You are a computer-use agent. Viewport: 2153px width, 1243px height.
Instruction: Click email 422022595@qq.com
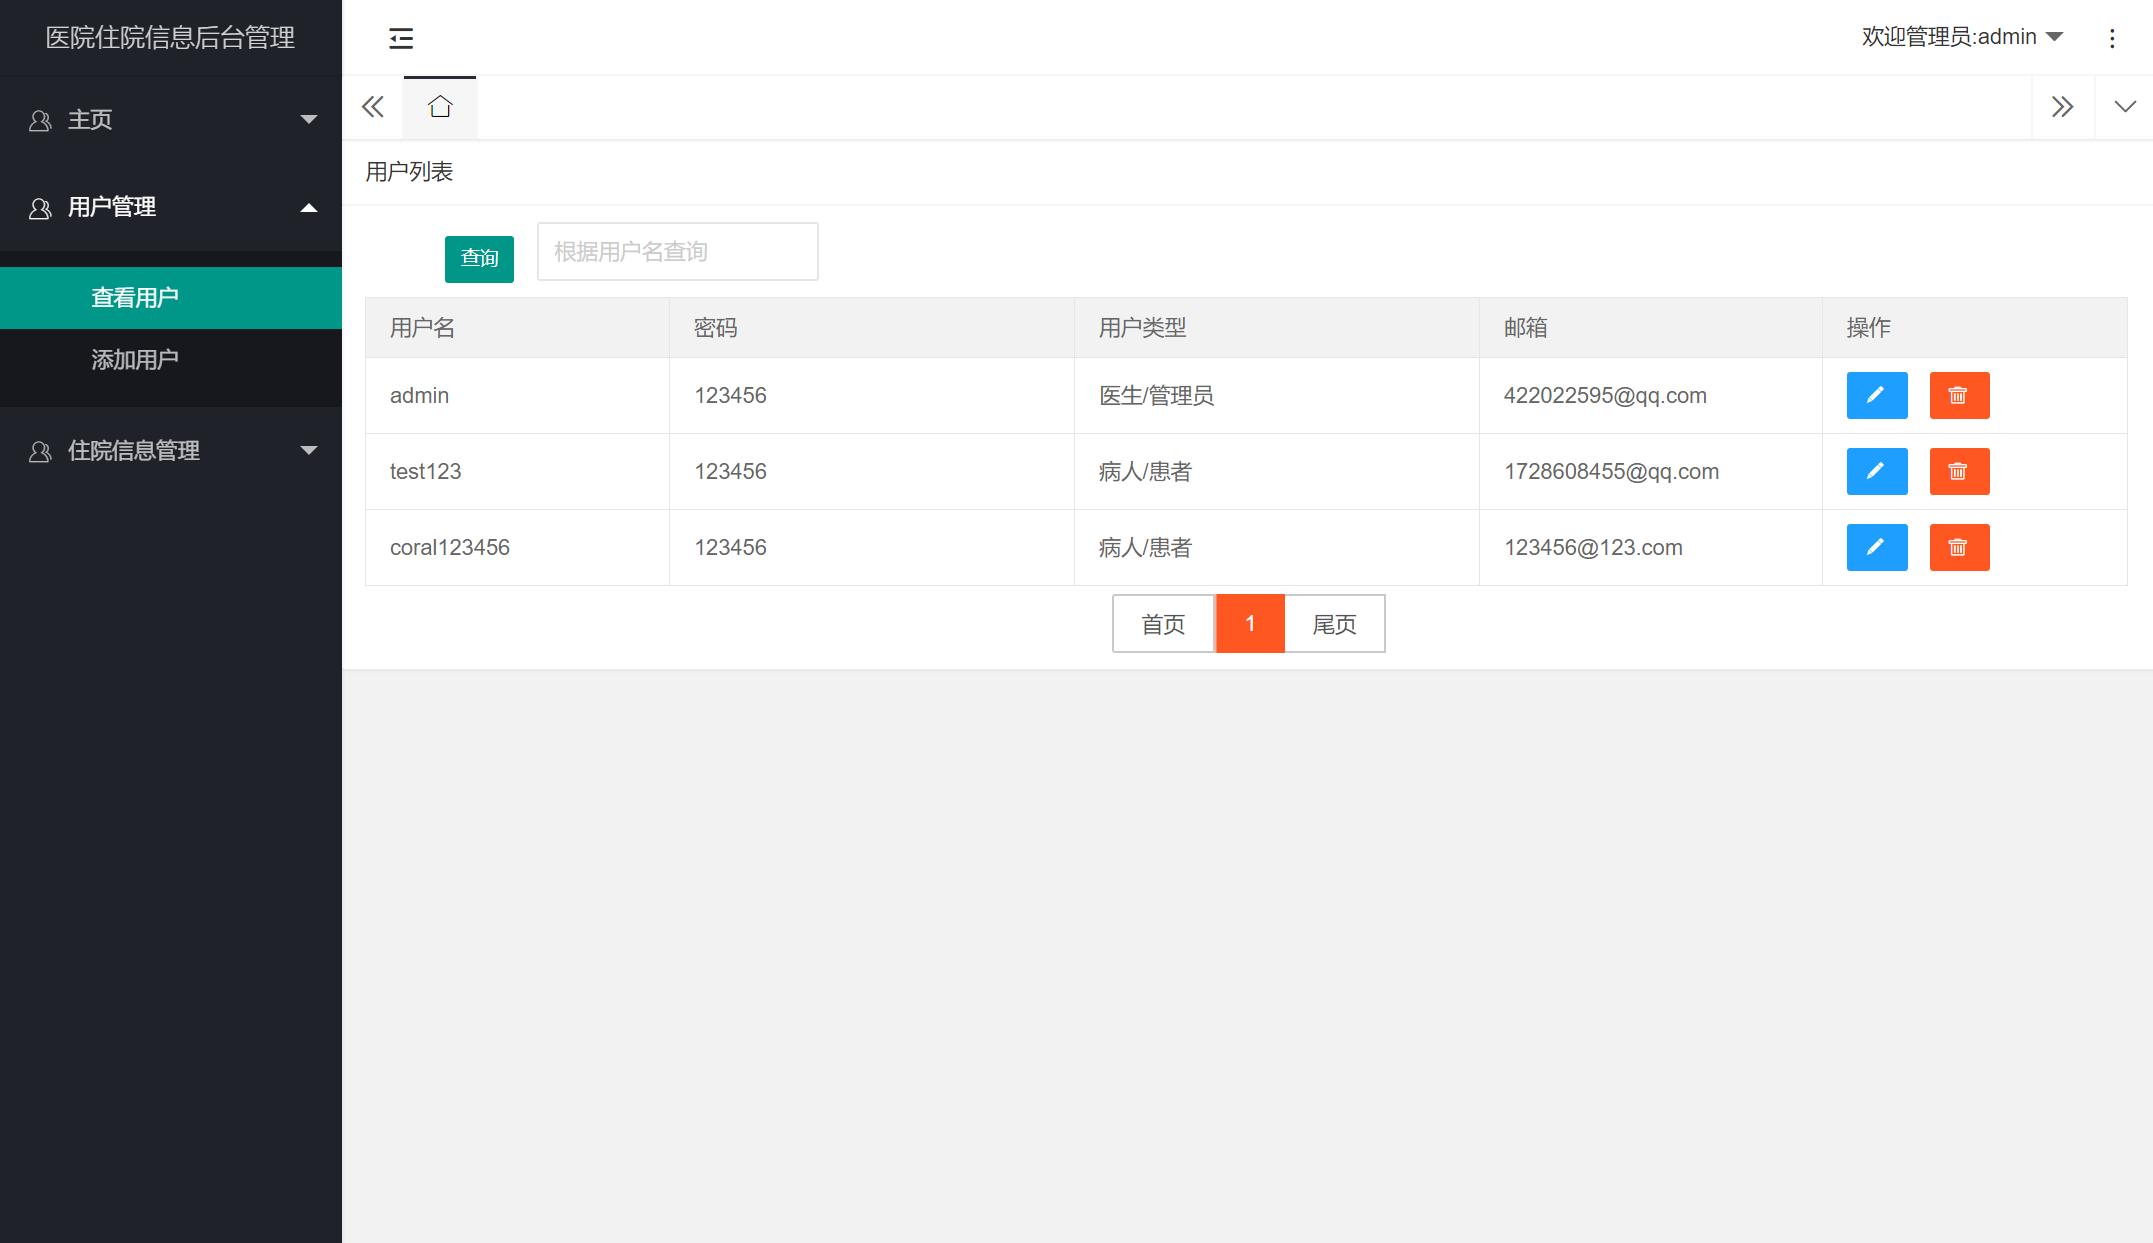click(1605, 396)
